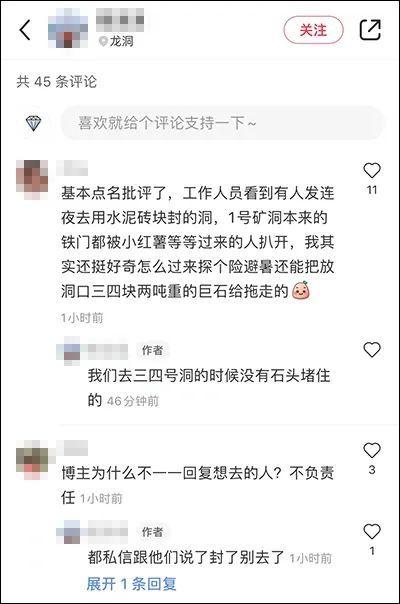400x604 pixels.
Task: Click the 龙洞 location label
Action: point(122,41)
